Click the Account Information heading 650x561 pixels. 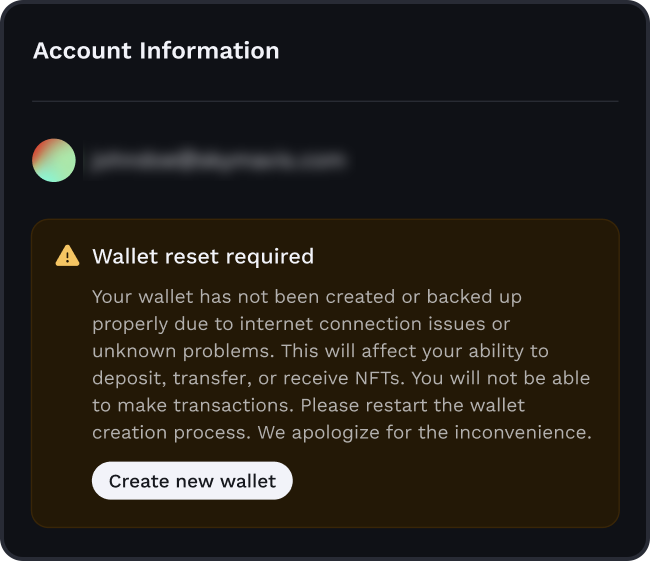pos(156,50)
